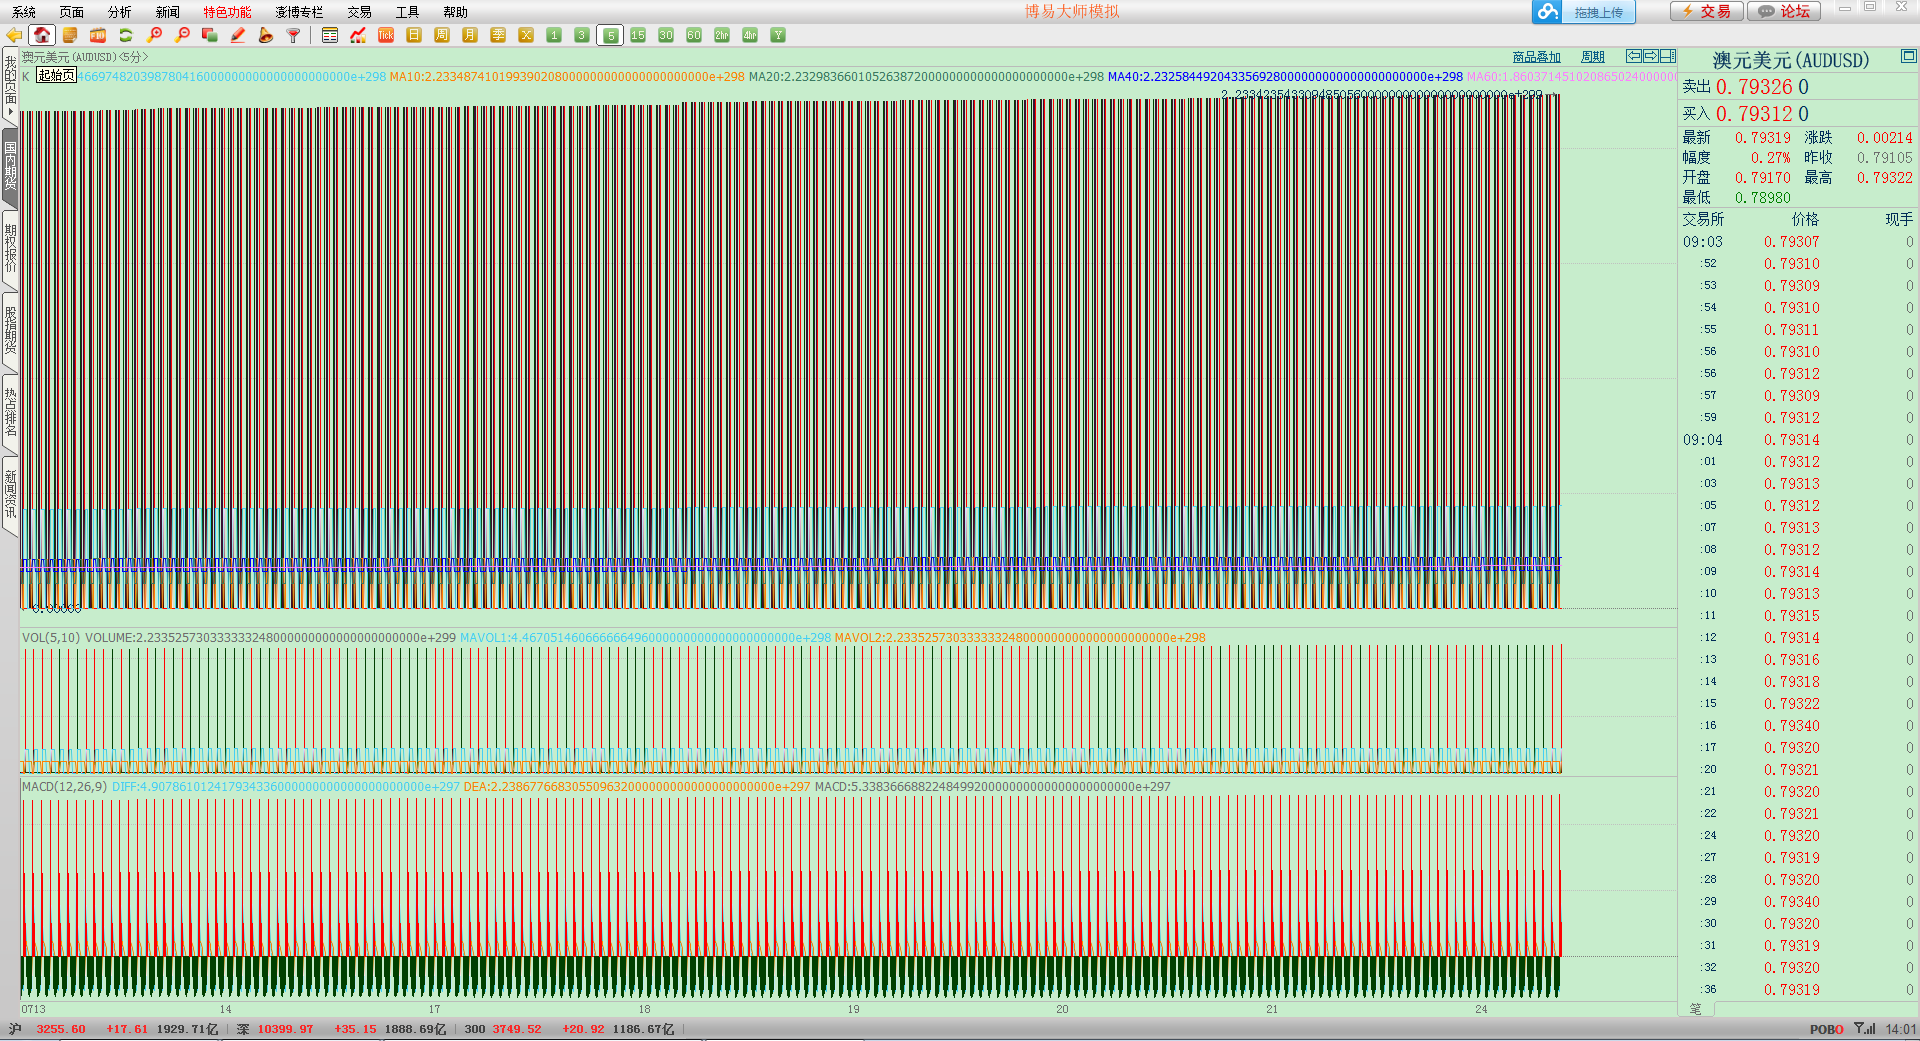
Task: Expand the 我的页面 side panel arrow
Action: (10, 112)
